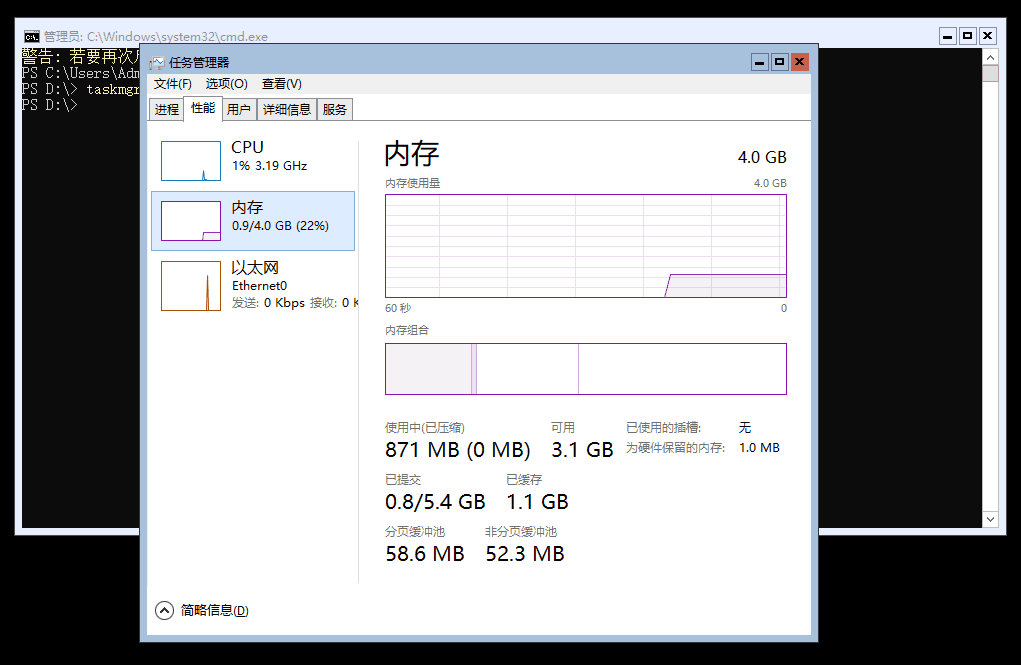Click the 已缓存 1.1 GB statistic
The image size is (1021, 665).
(537, 501)
